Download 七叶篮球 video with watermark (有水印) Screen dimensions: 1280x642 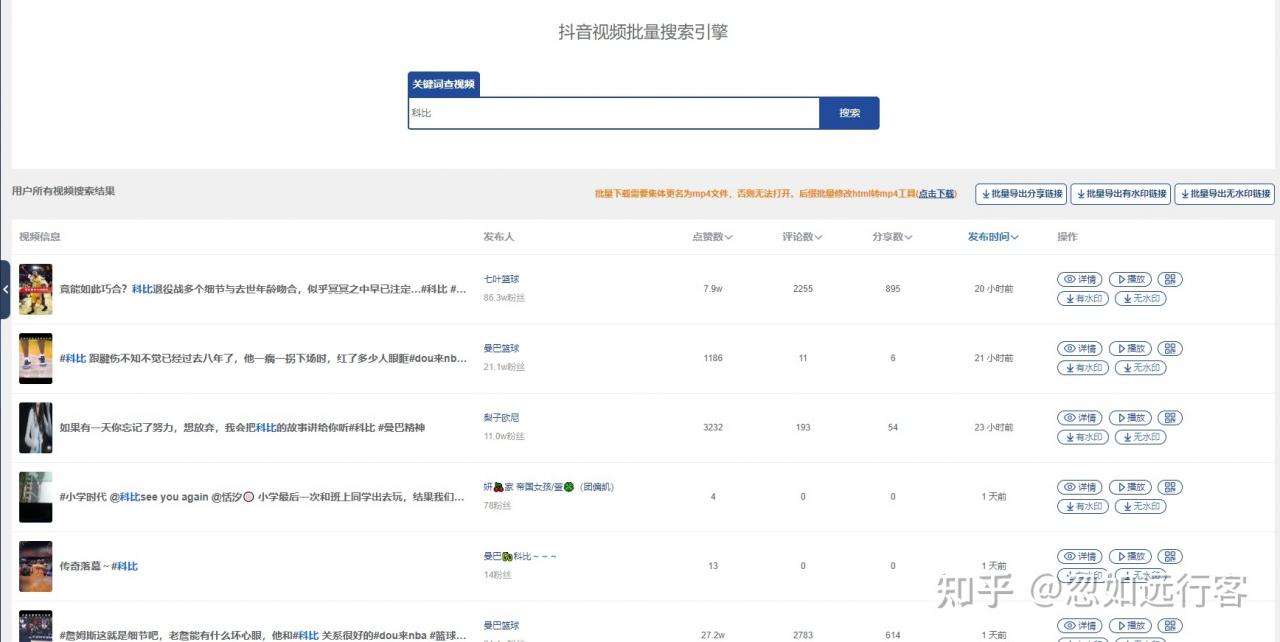point(1083,298)
